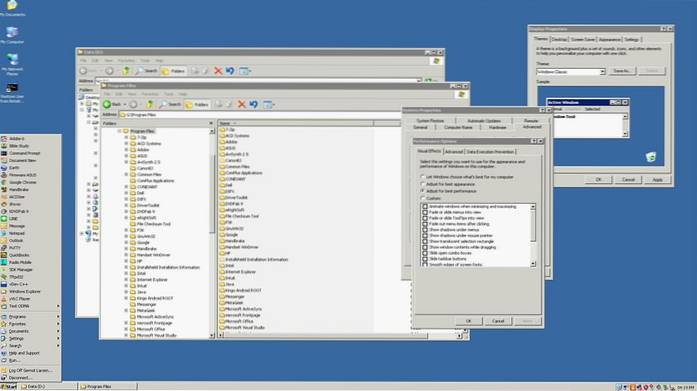The width and height of the screenshot is (697, 391).
Task: Click Search in Program Files window toolbar
Action: [170, 104]
